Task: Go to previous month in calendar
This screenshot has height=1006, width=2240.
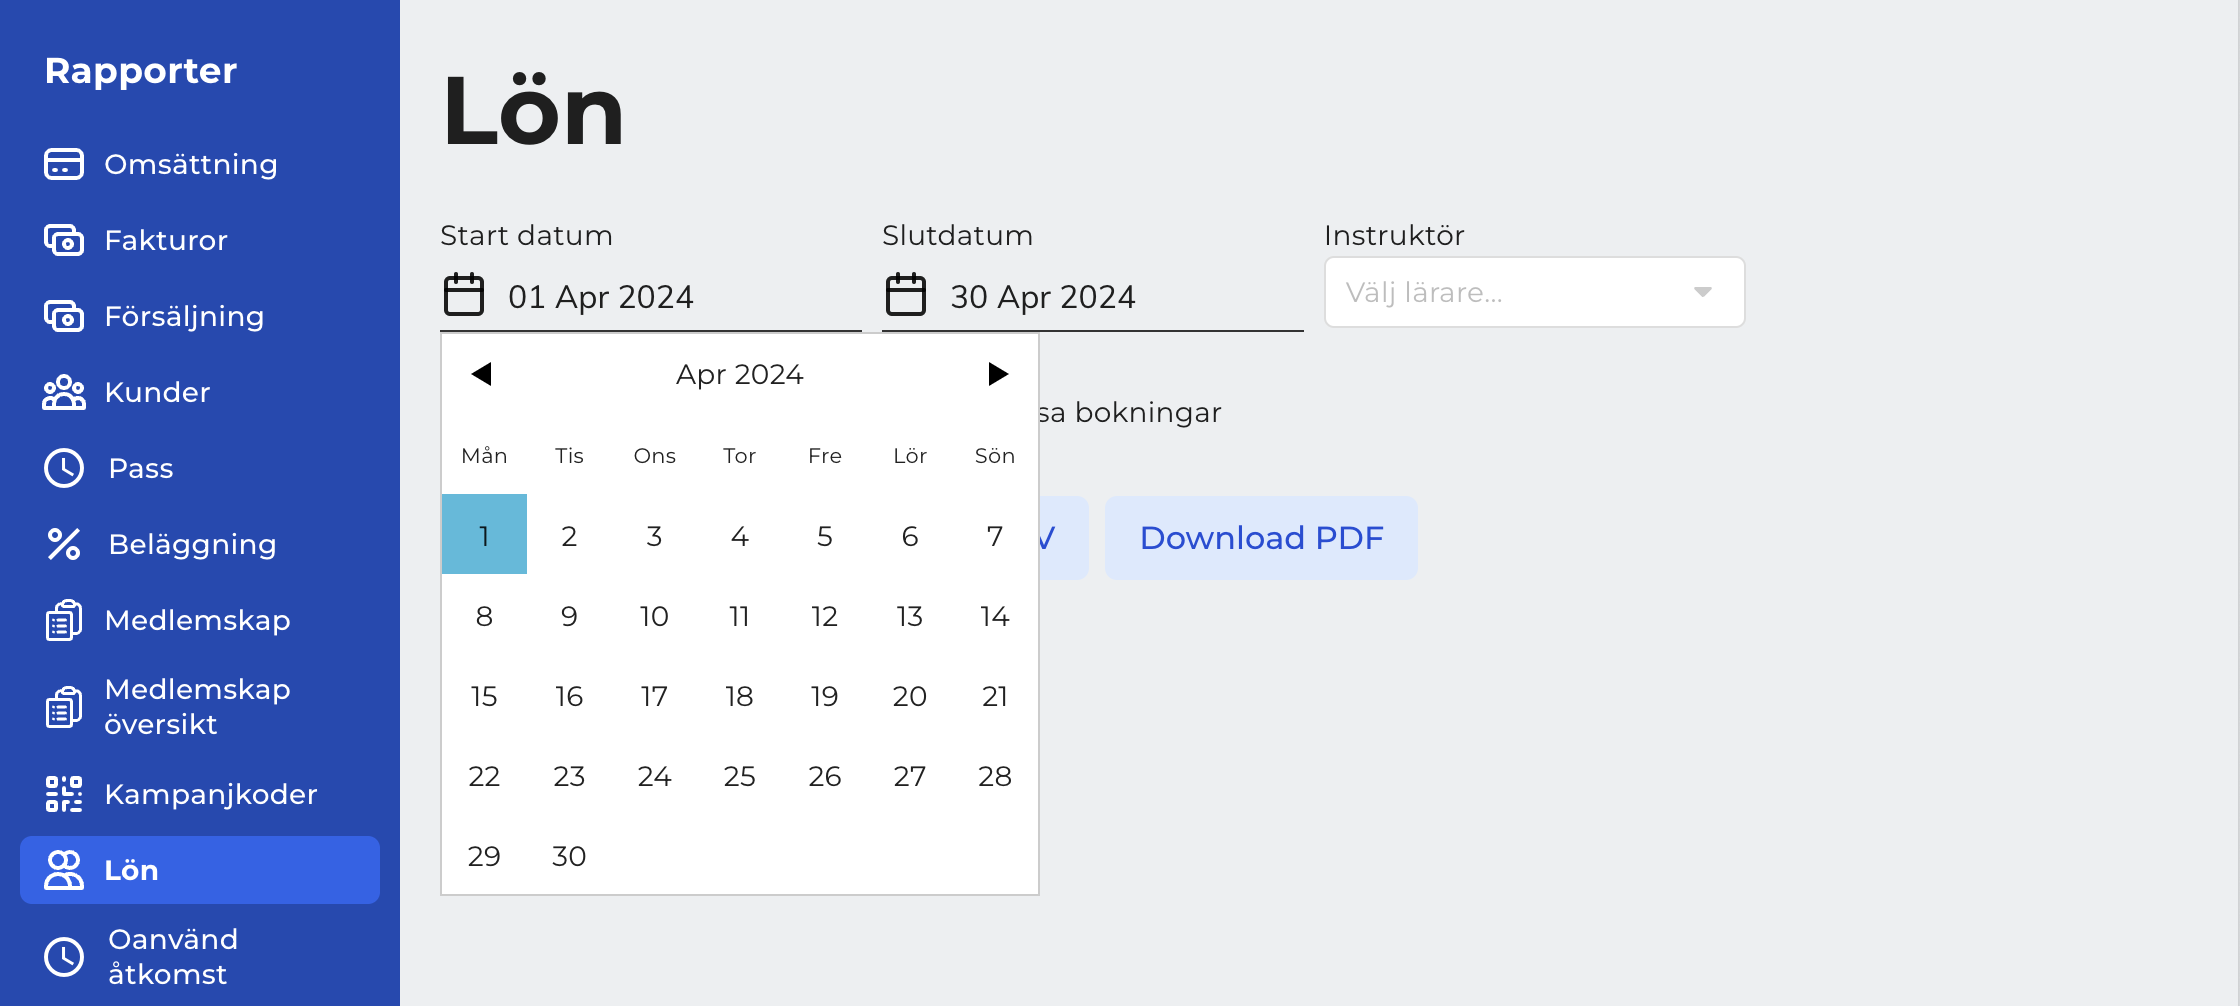Action: pos(482,374)
